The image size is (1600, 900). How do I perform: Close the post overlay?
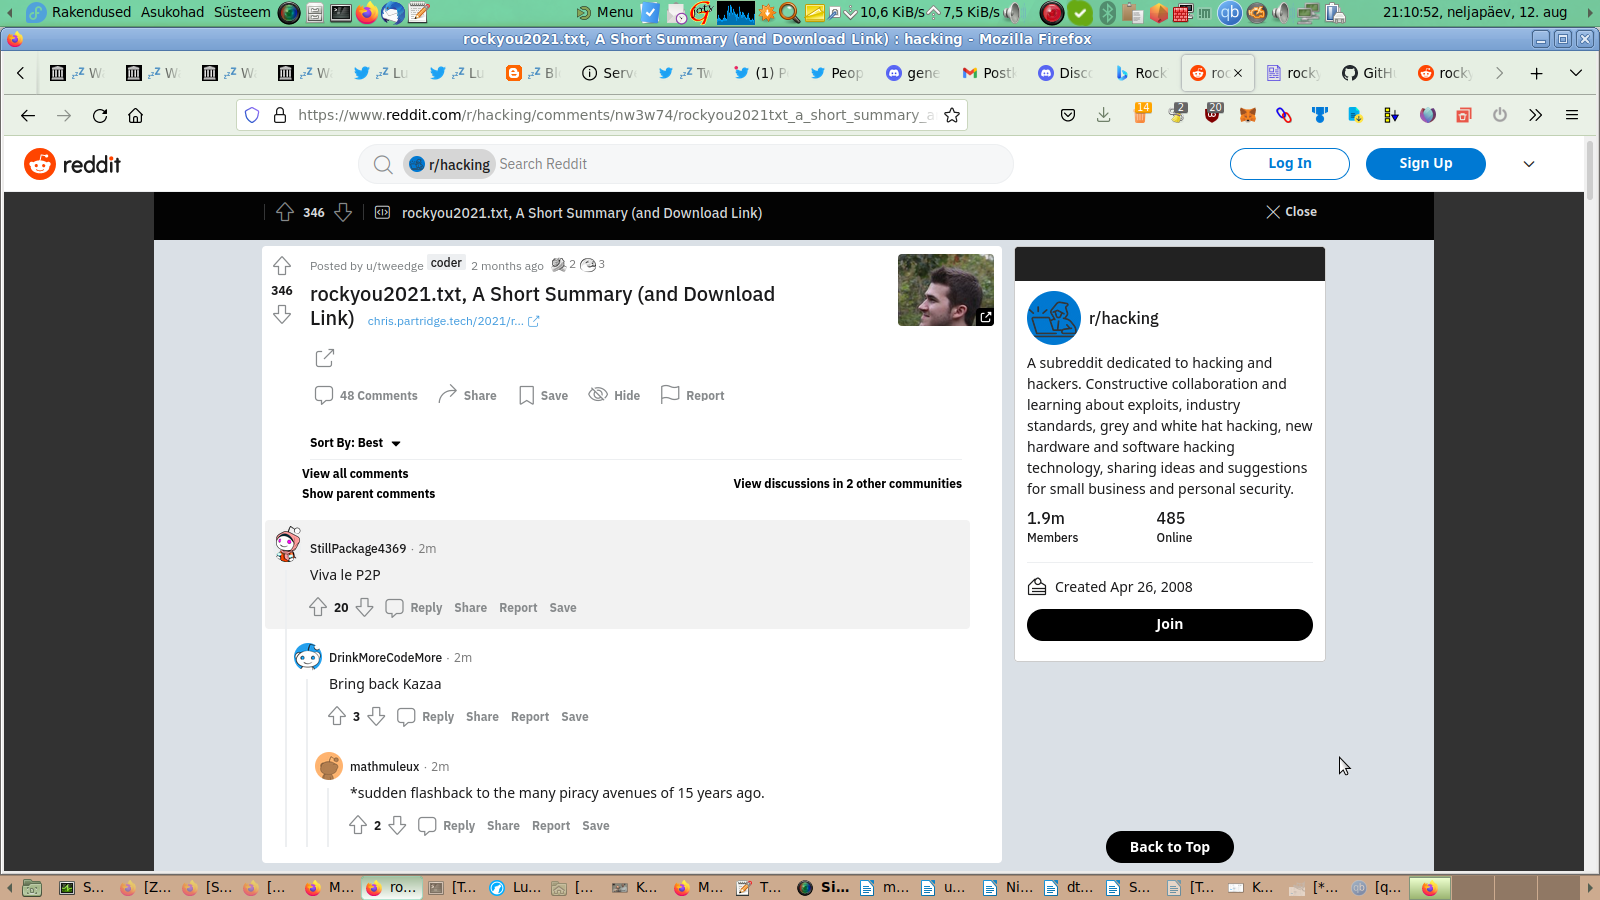pos(1291,212)
